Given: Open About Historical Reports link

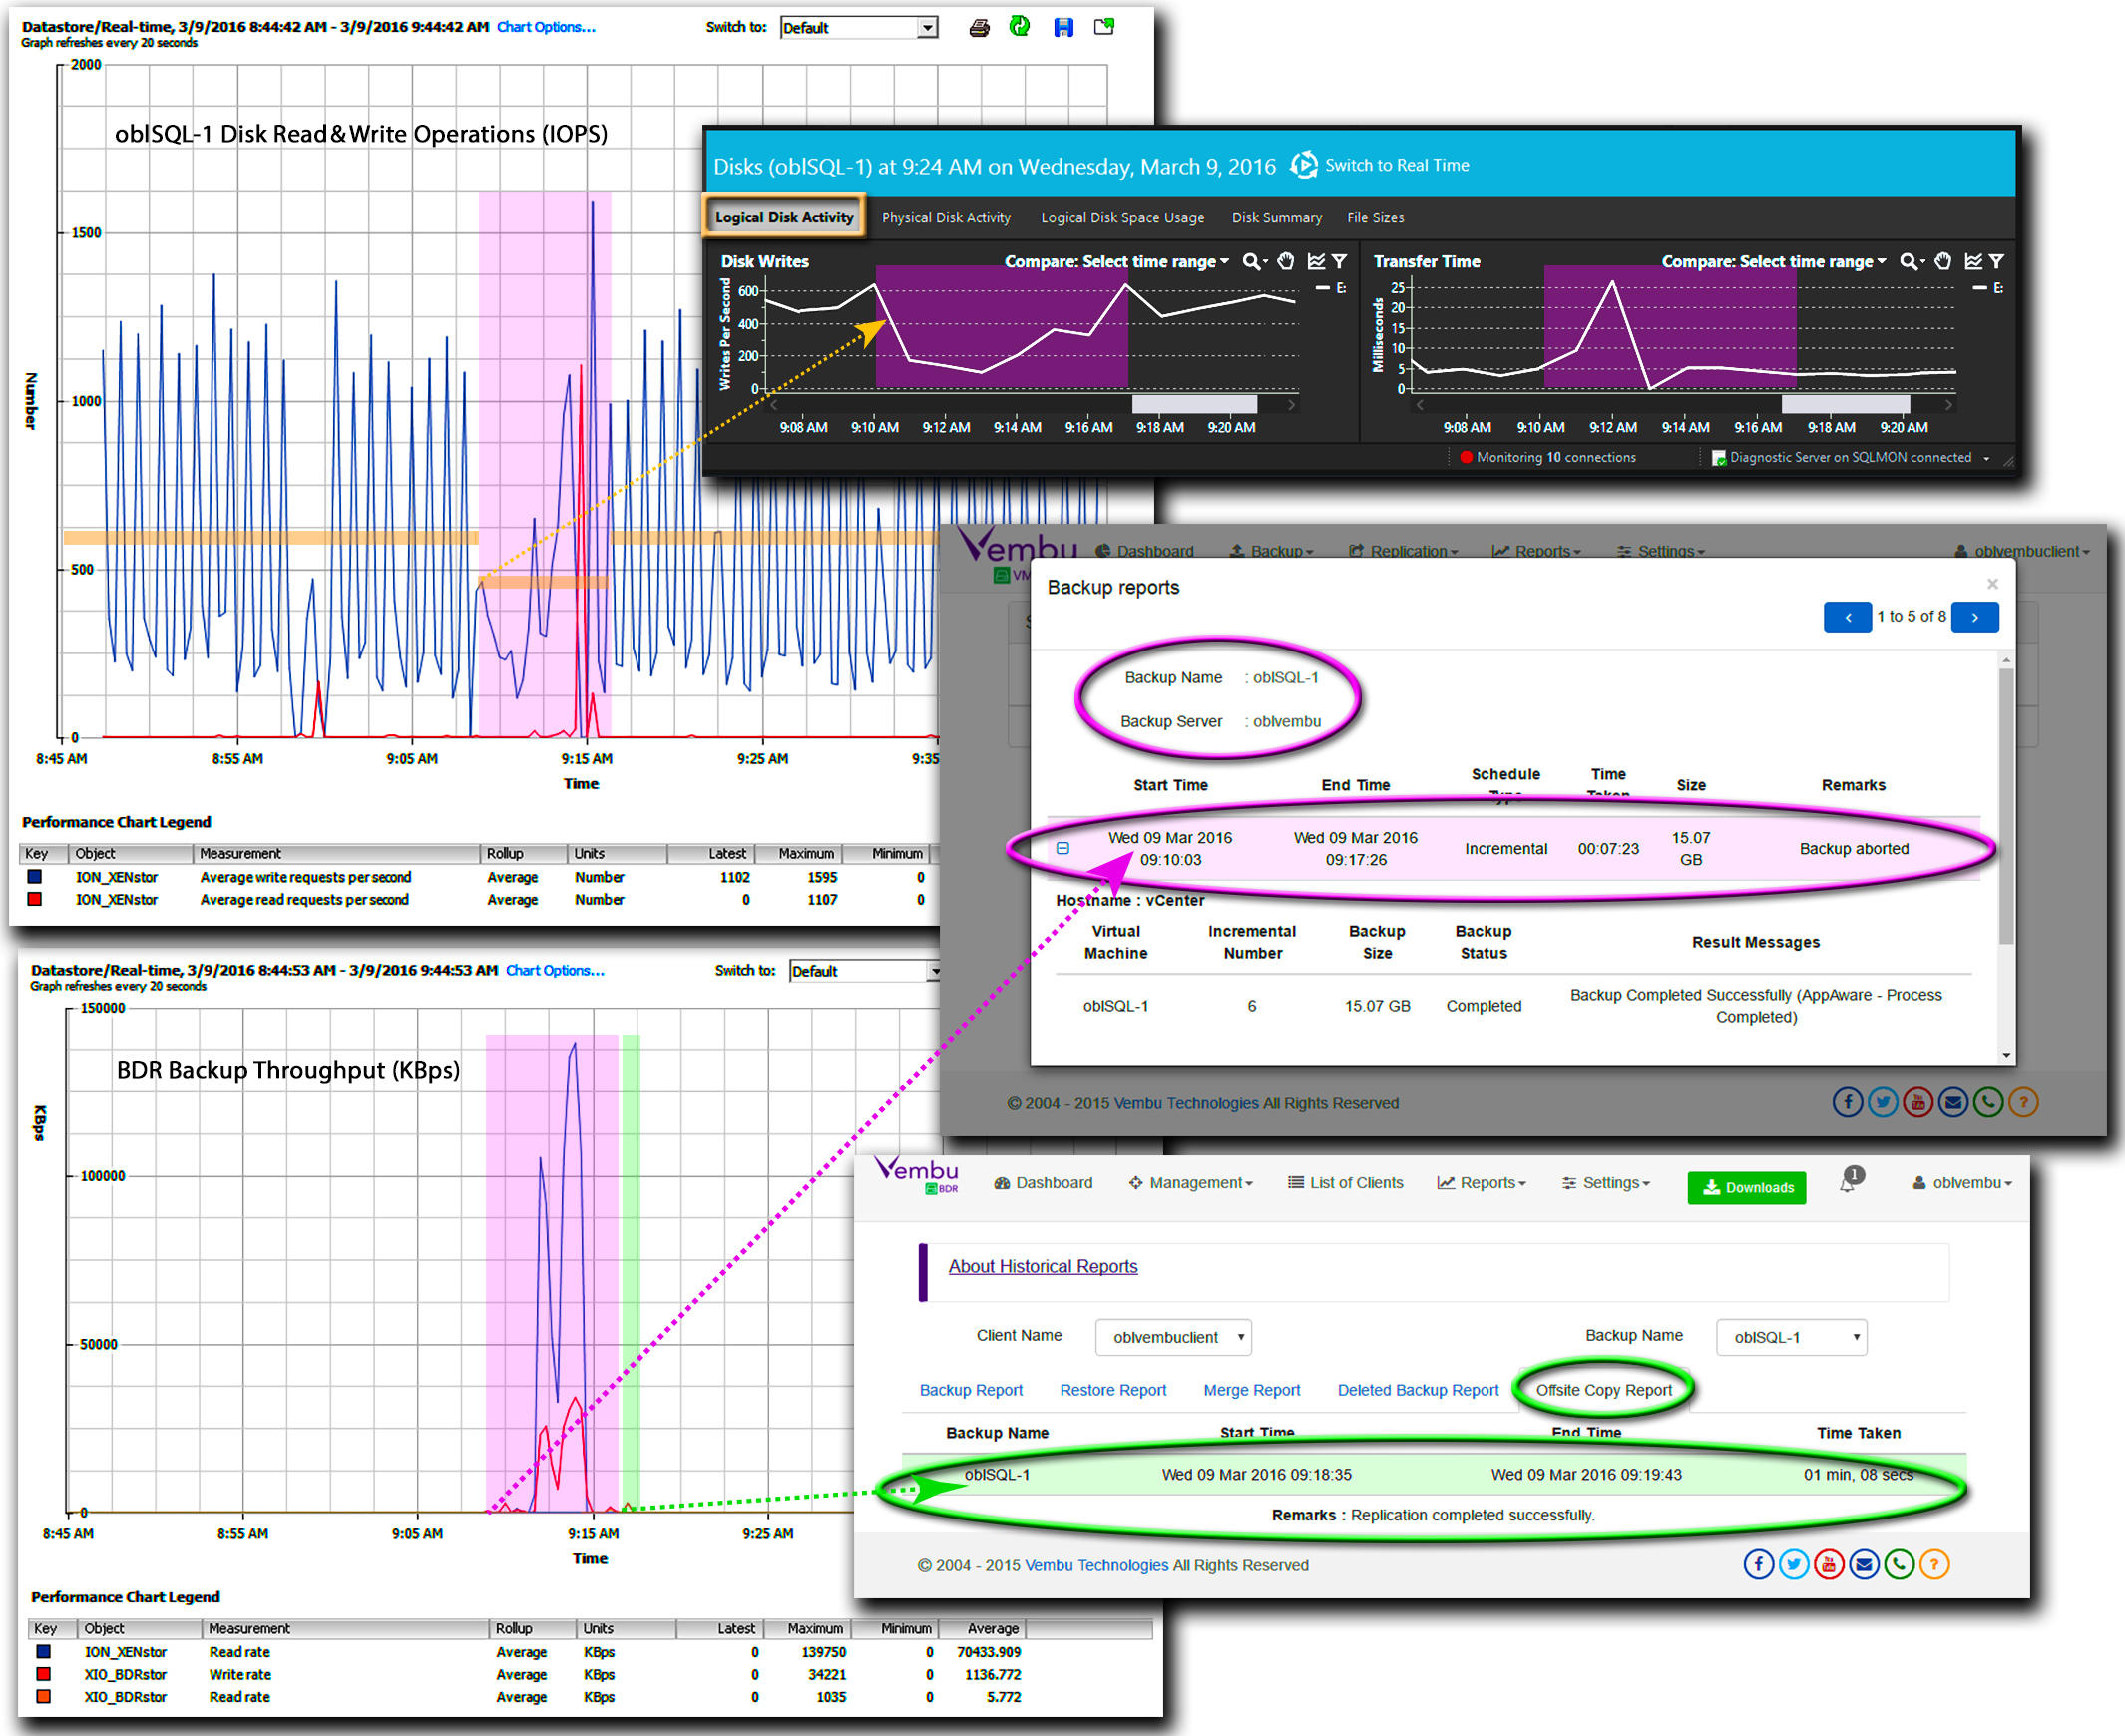Looking at the screenshot, I should point(1043,1266).
